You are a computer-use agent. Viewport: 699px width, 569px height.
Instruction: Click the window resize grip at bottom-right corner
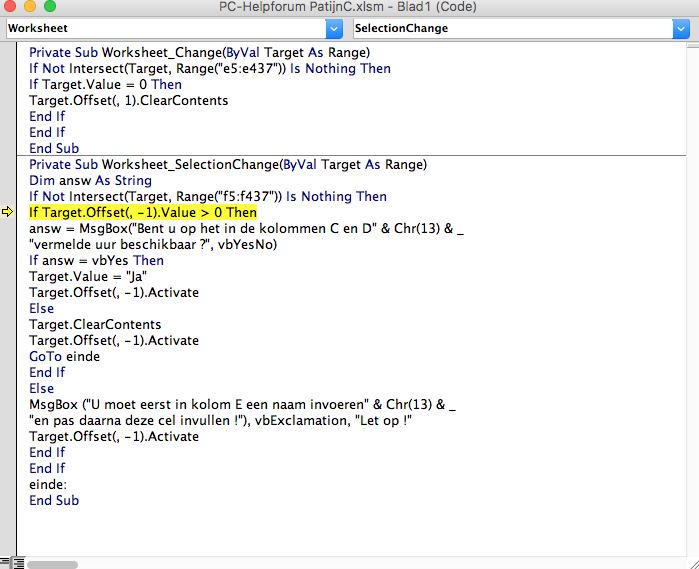coord(693,564)
